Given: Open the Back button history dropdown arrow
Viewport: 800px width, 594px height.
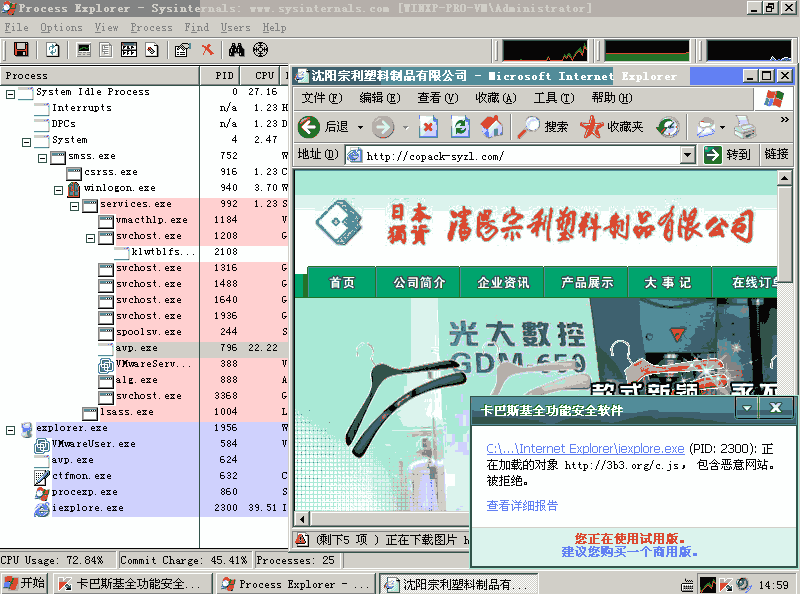Looking at the screenshot, I should point(360,127).
